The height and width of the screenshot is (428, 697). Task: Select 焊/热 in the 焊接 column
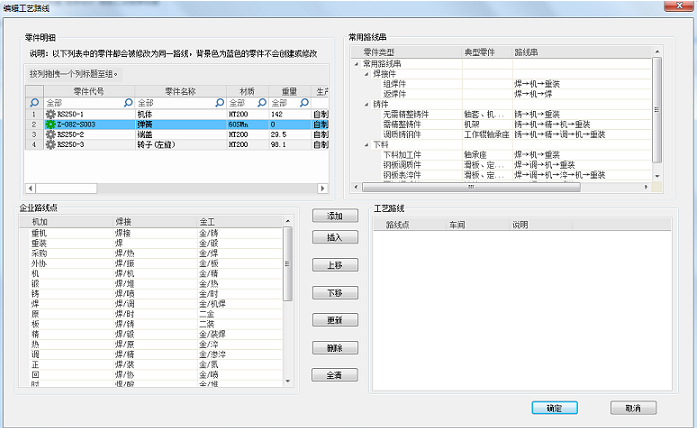click(124, 253)
